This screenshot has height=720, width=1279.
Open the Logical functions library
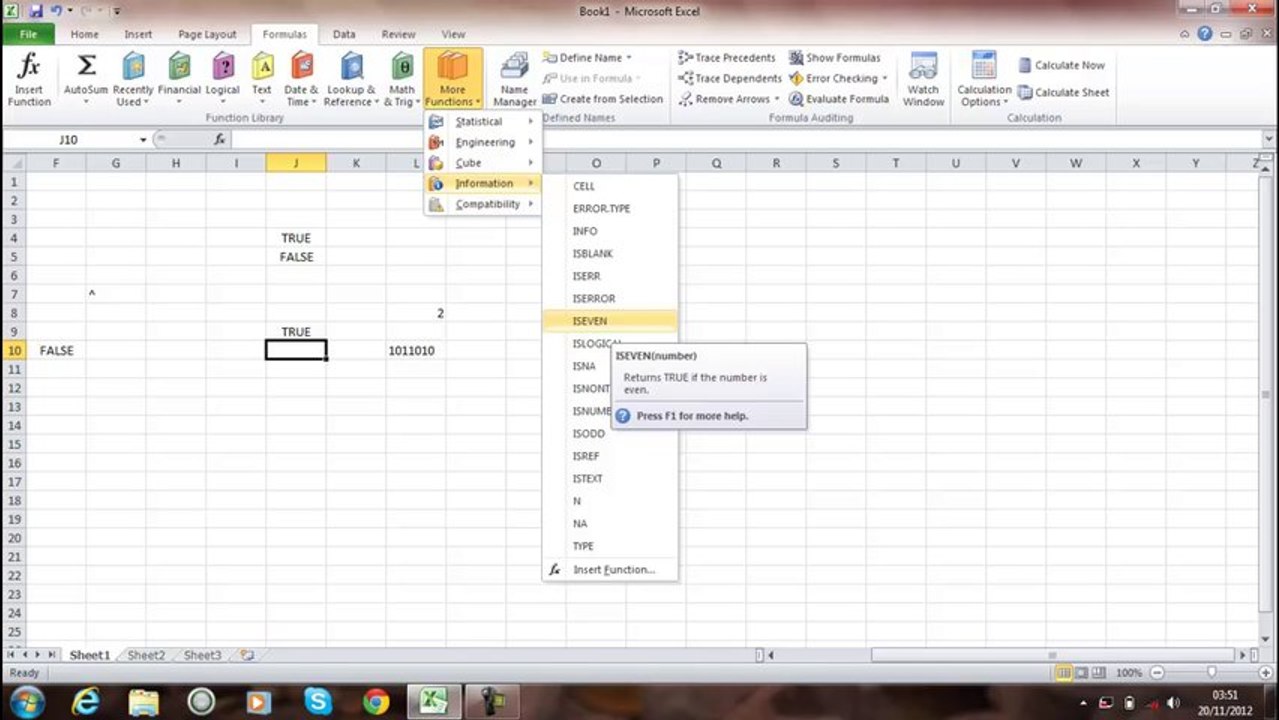(222, 80)
